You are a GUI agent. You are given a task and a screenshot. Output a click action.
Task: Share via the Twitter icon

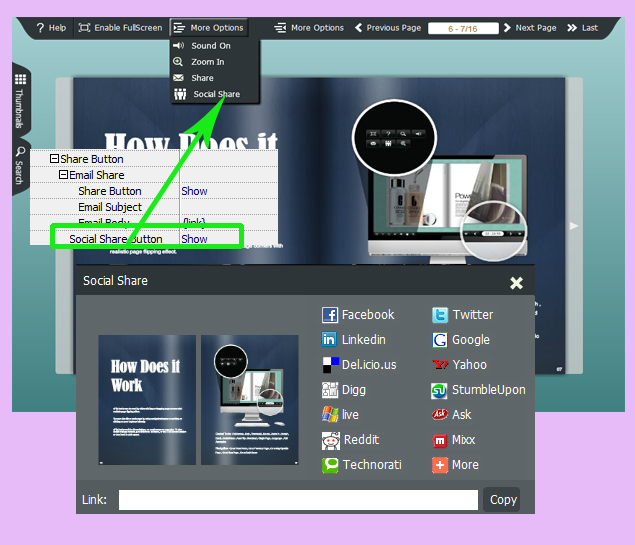[x=440, y=315]
